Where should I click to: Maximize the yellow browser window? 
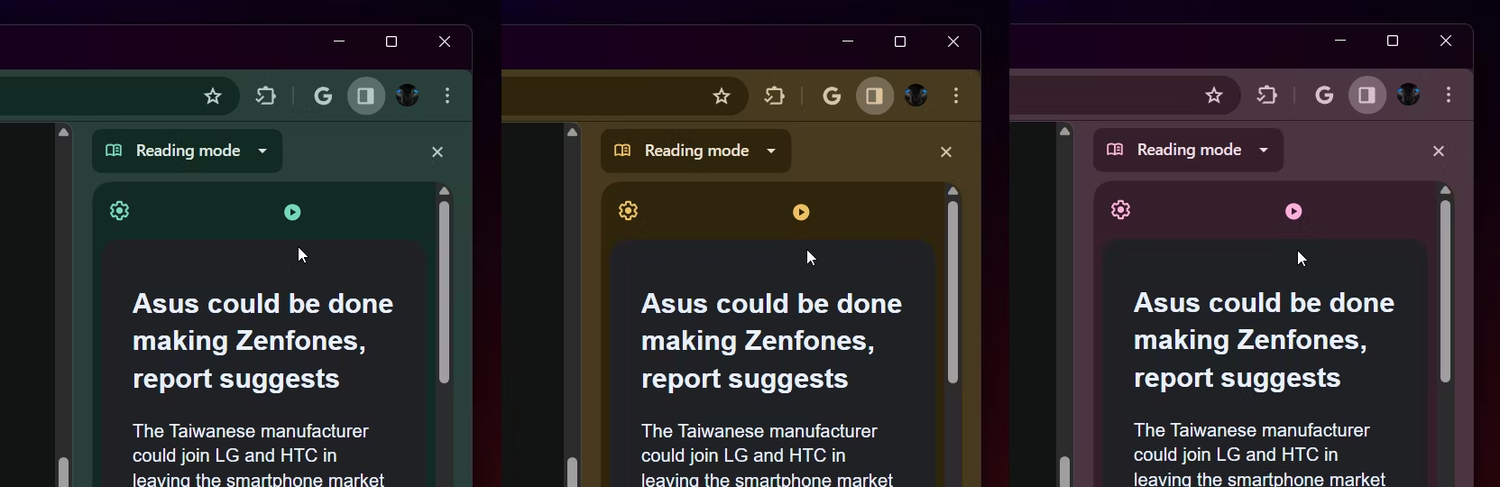tap(900, 42)
